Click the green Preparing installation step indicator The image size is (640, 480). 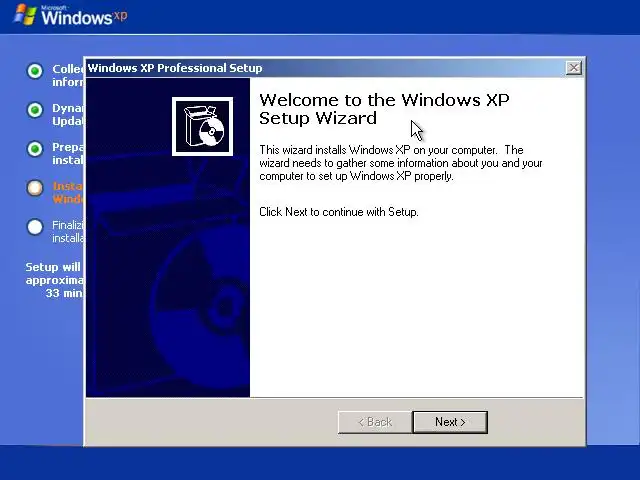tap(35, 149)
